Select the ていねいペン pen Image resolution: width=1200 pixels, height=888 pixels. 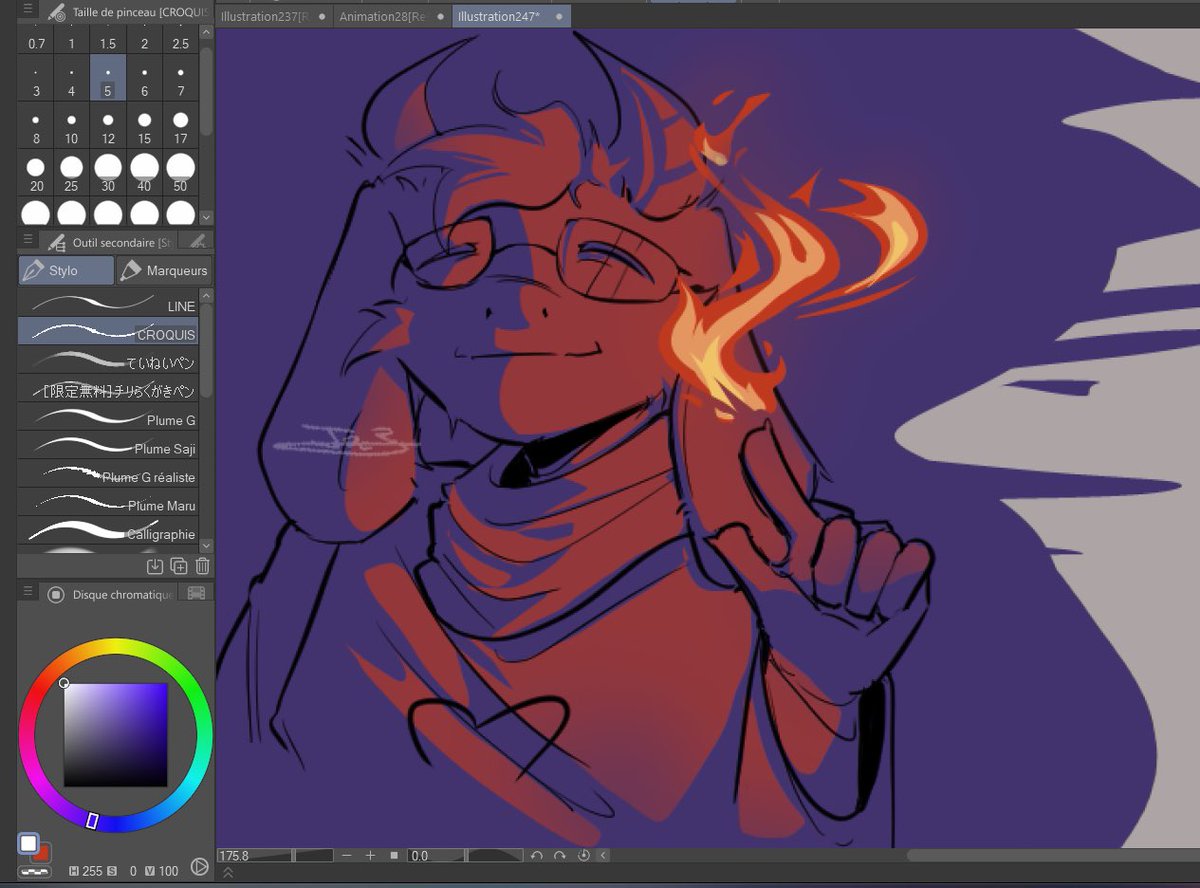pos(108,361)
